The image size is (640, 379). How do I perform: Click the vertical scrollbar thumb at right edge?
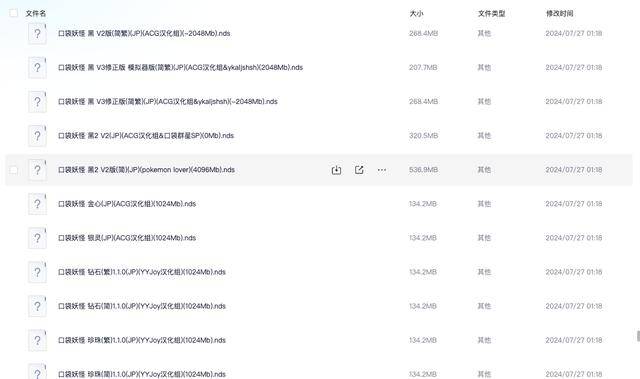pyautogui.click(x=638, y=336)
